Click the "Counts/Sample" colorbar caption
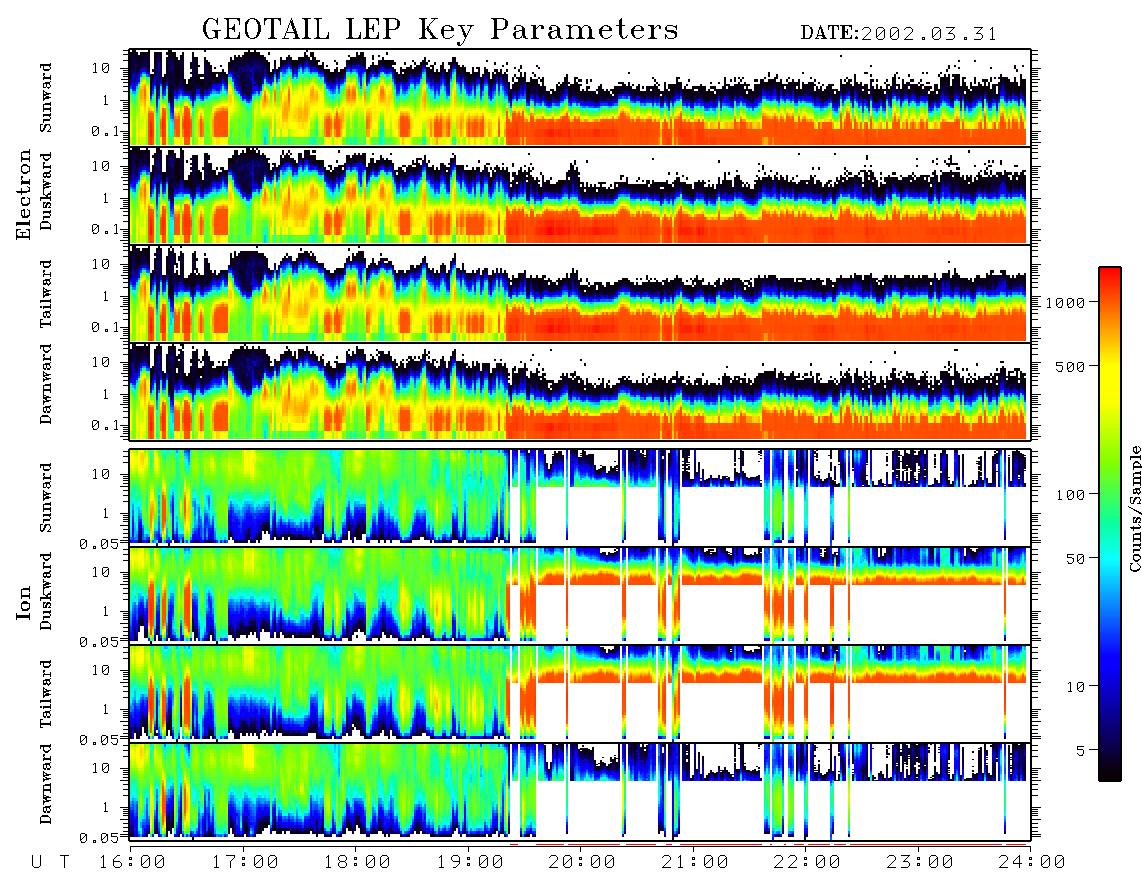Screen dimensions: 1142x880 tap(1134, 508)
